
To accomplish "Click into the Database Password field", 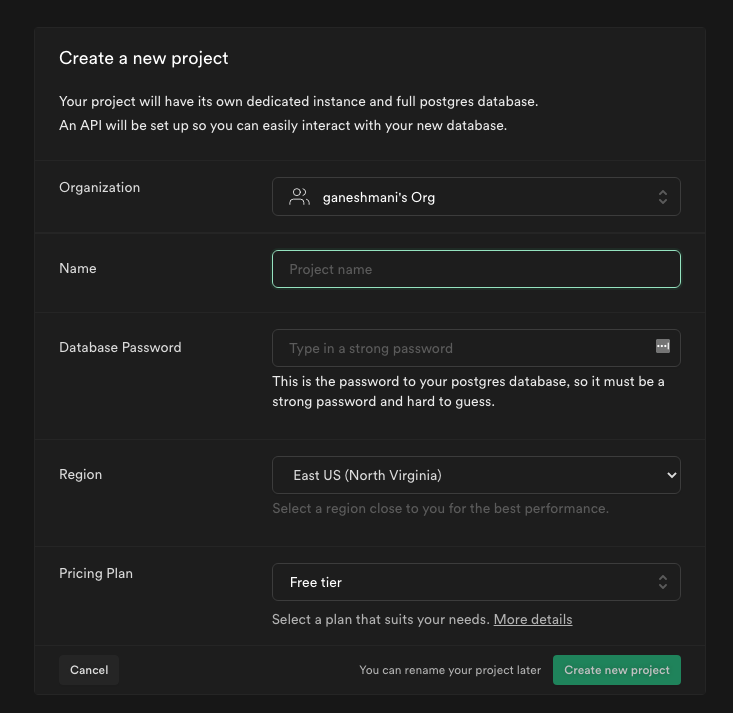I will pyautogui.click(x=460, y=348).
